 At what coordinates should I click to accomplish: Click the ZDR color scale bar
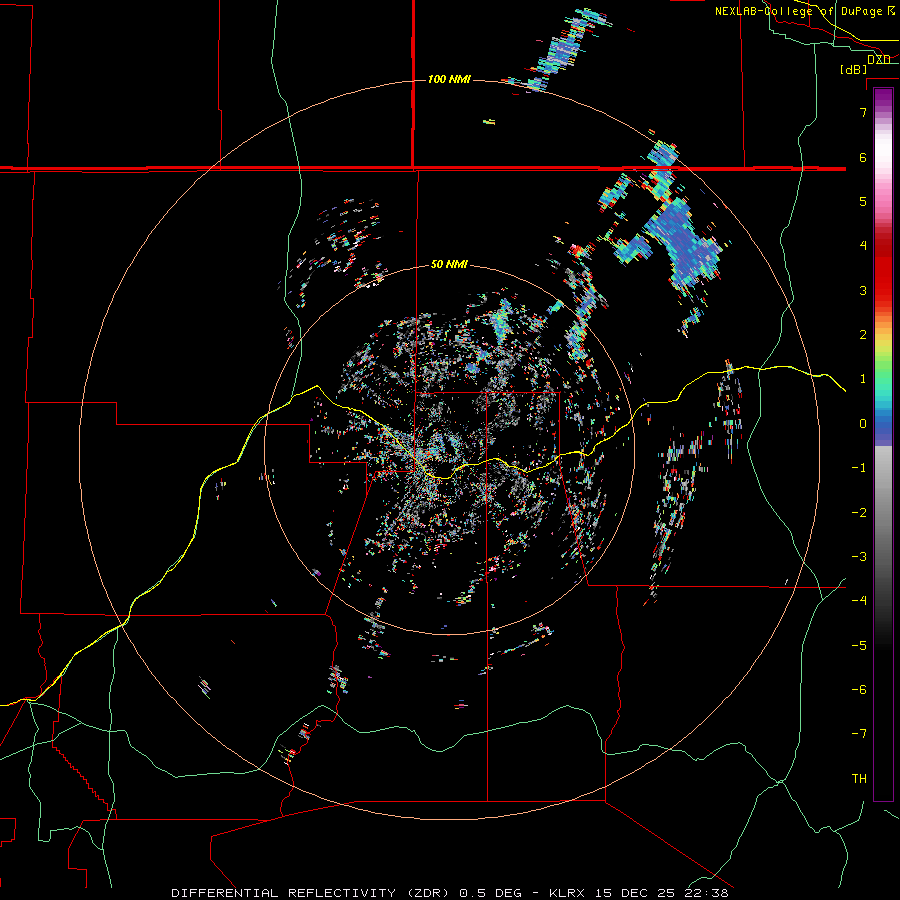pyautogui.click(x=883, y=444)
